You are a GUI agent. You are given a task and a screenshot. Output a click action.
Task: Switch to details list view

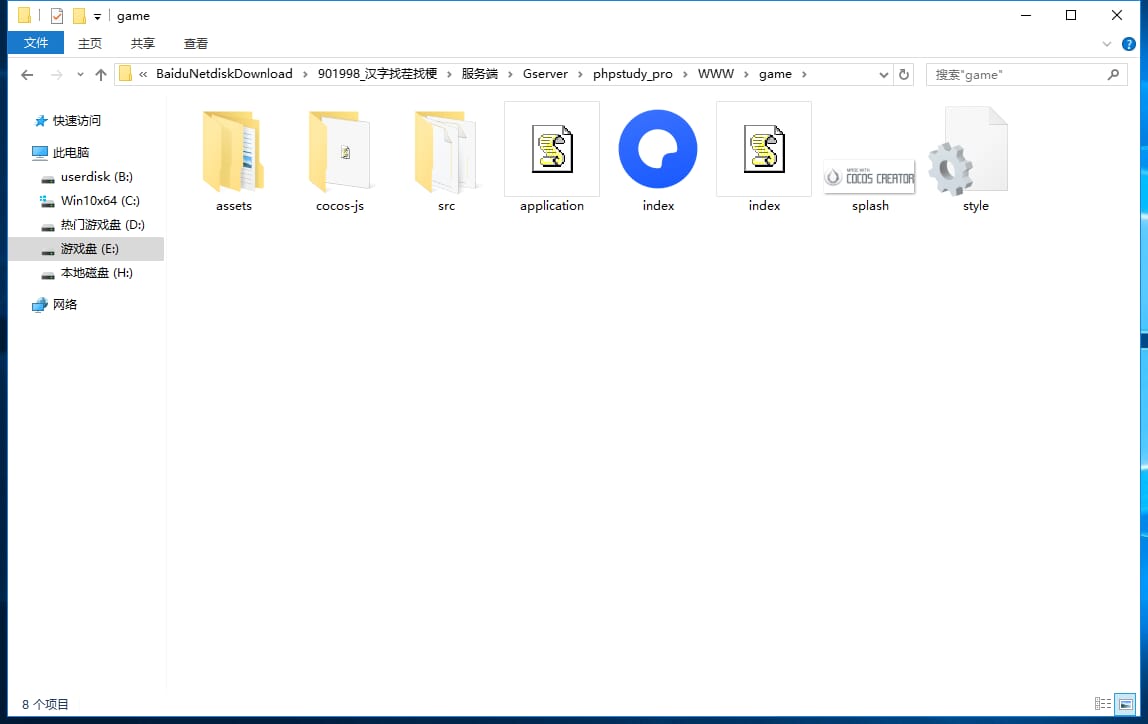point(1103,704)
